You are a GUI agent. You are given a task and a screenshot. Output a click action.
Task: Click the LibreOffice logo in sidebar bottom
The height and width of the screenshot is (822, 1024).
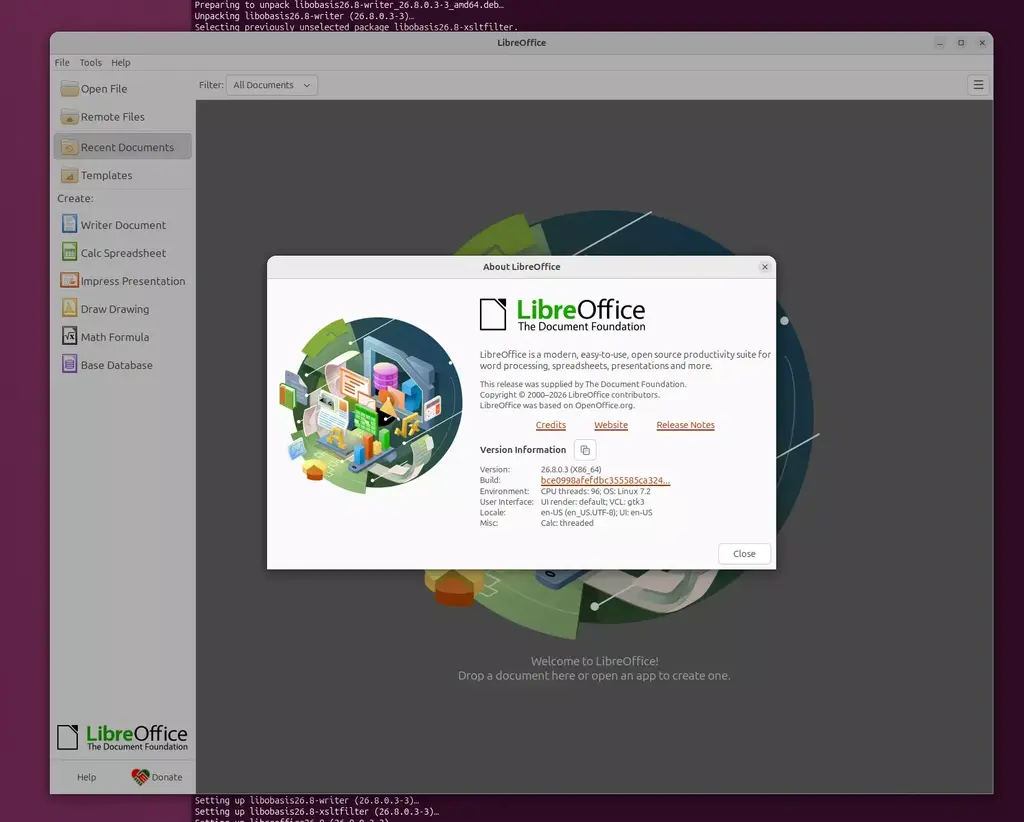(x=122, y=738)
